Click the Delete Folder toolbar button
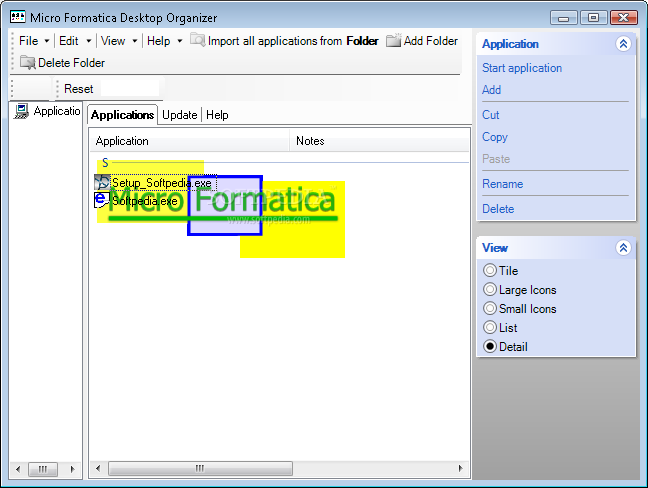 (62, 63)
